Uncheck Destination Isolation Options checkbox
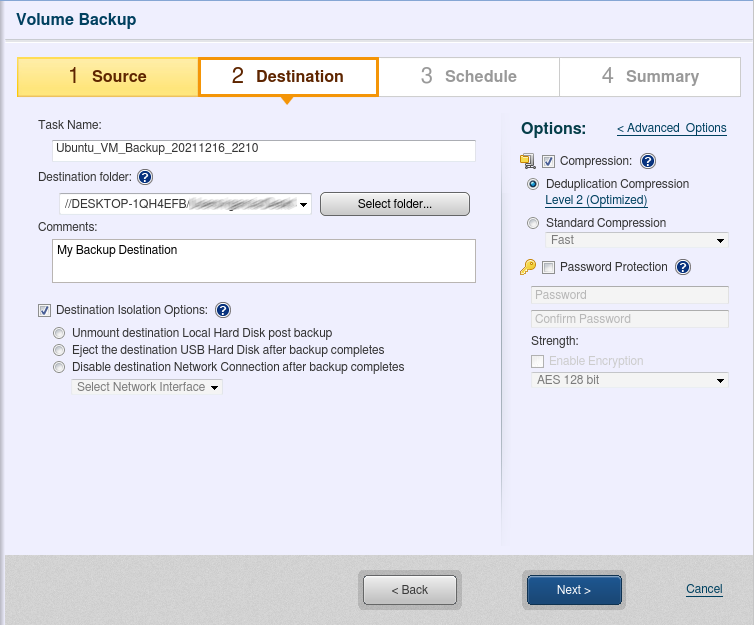This screenshot has width=754, height=625. pyautogui.click(x=44, y=310)
